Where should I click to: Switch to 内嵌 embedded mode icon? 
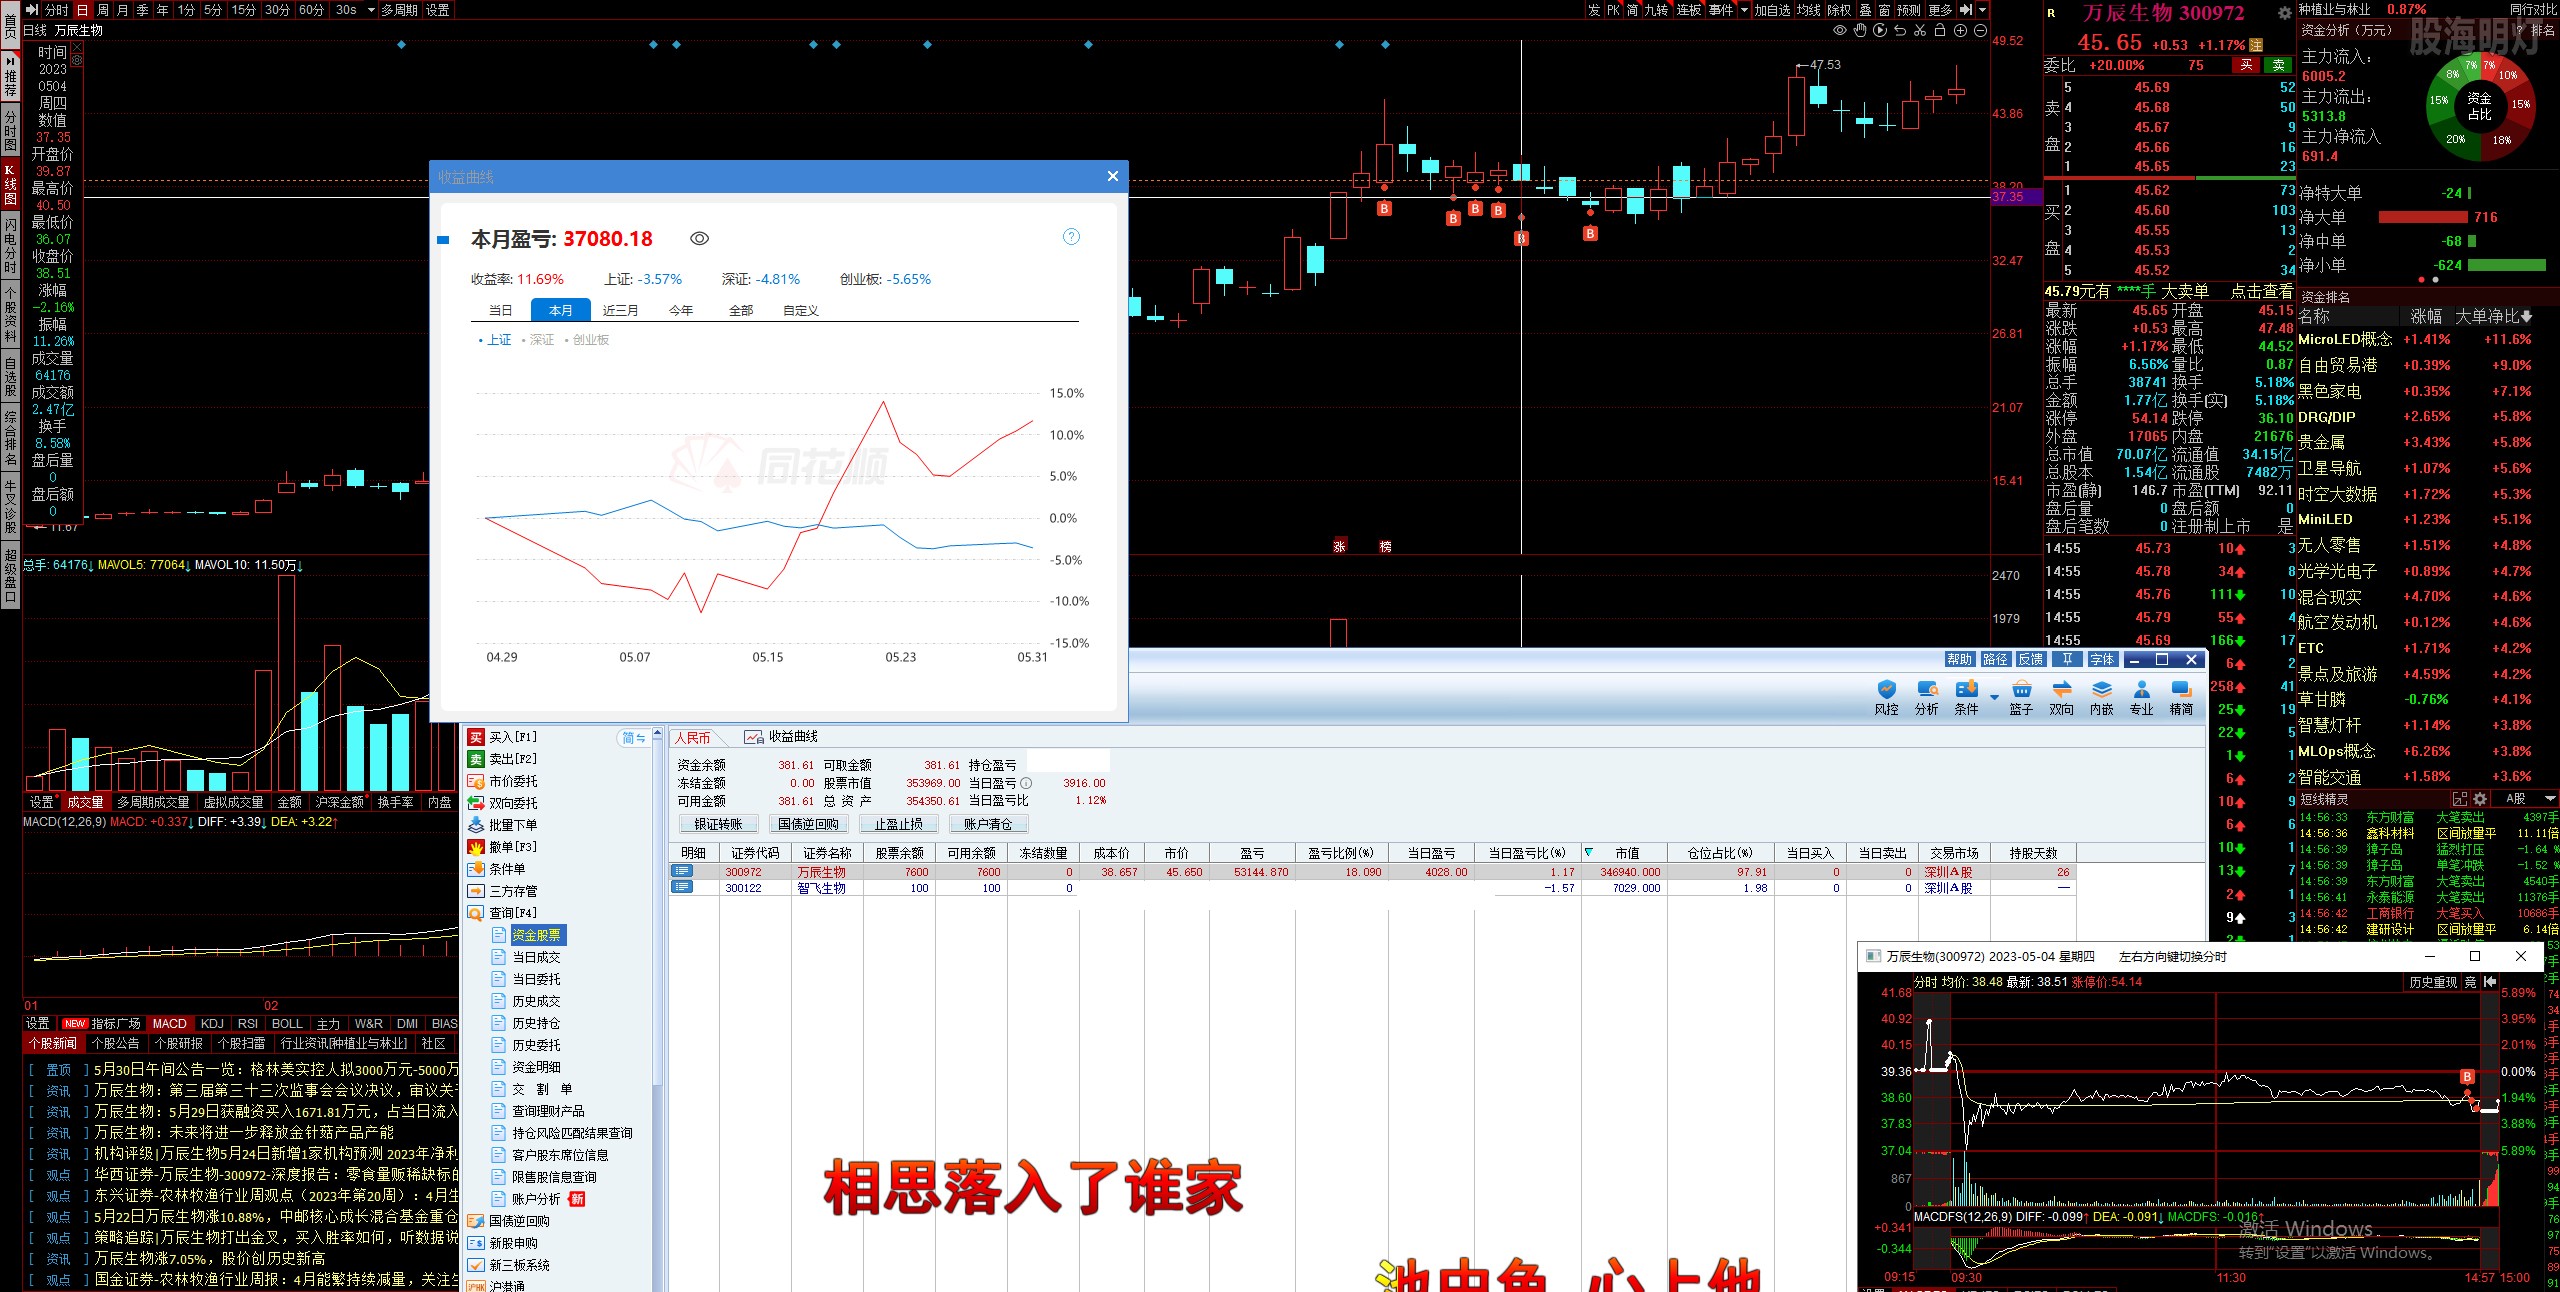[x=2101, y=698]
